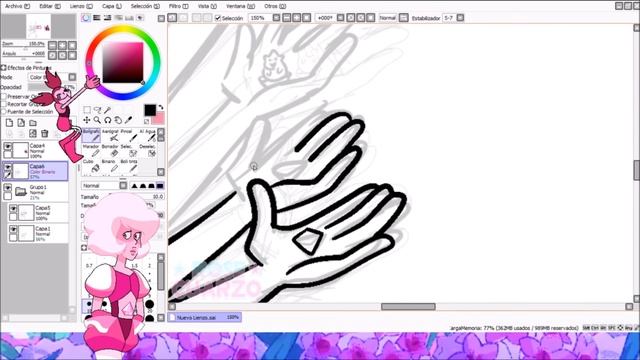Open the zoom percentage dropdown next to 150%
640x360 pixels.
276,18
